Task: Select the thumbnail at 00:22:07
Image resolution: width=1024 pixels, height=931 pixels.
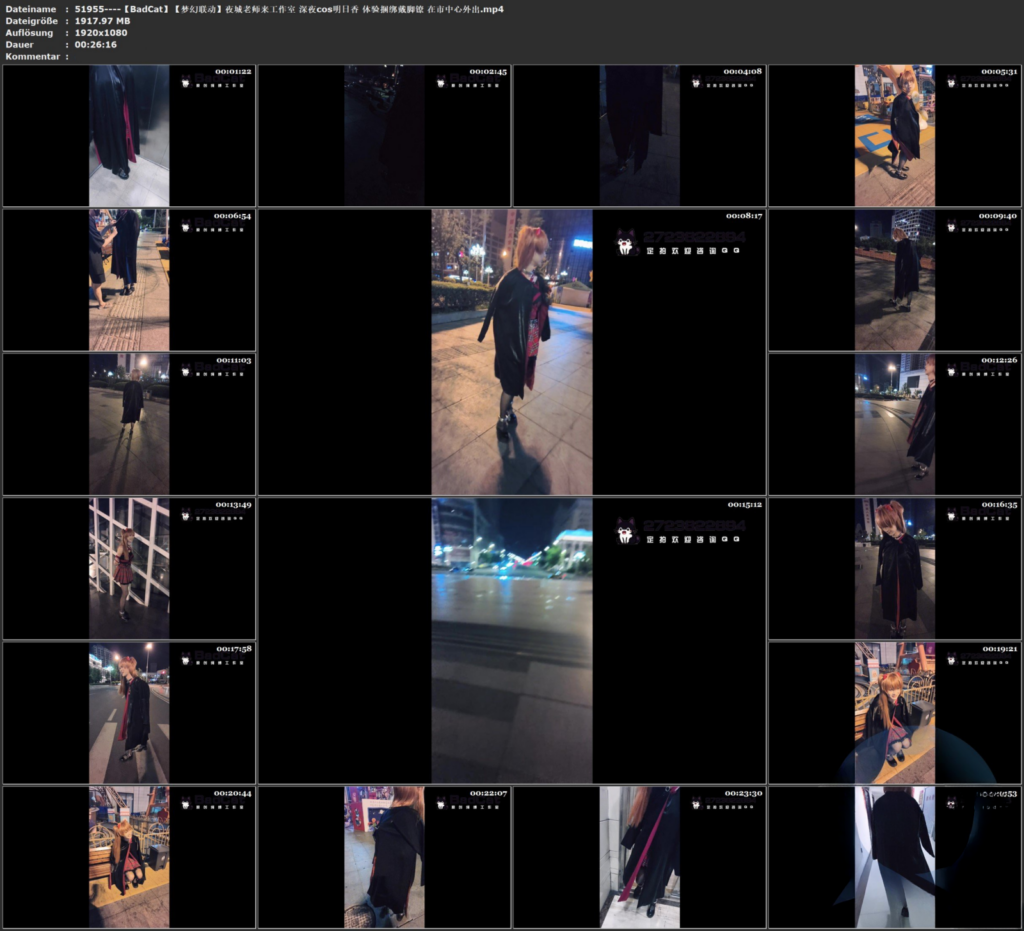Action: coord(384,857)
